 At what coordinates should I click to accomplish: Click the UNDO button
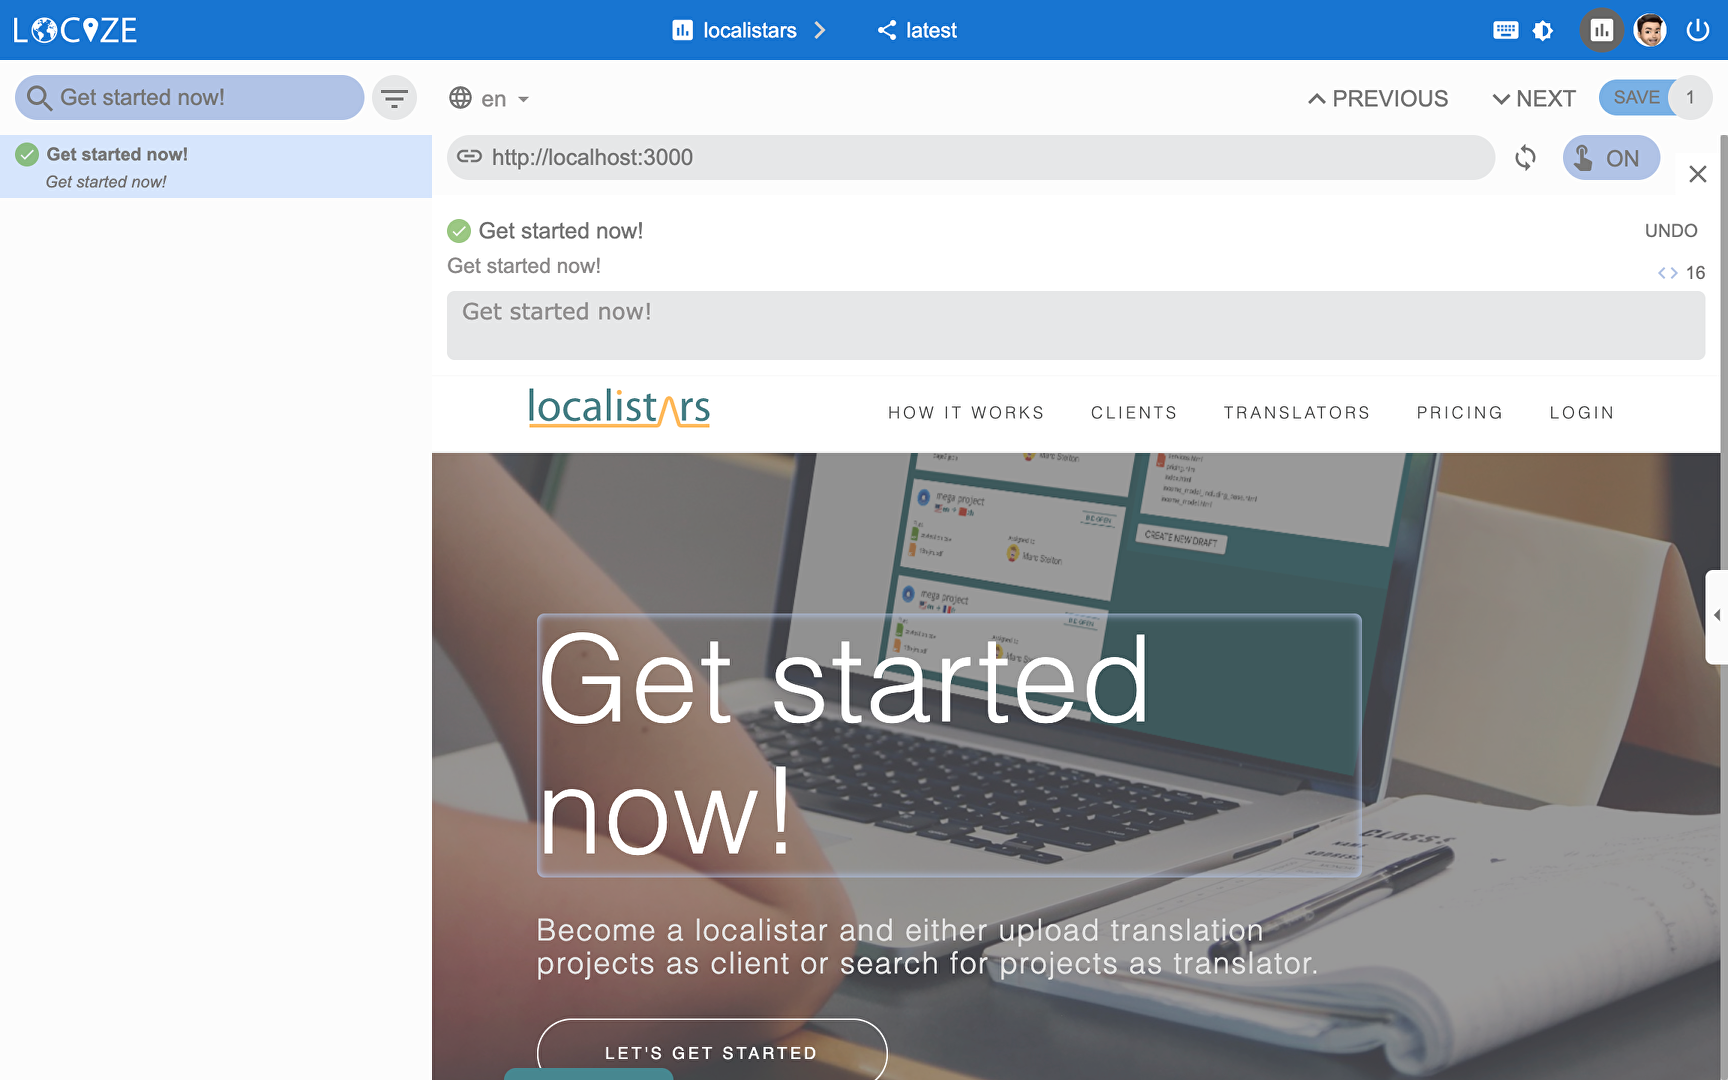pos(1670,231)
